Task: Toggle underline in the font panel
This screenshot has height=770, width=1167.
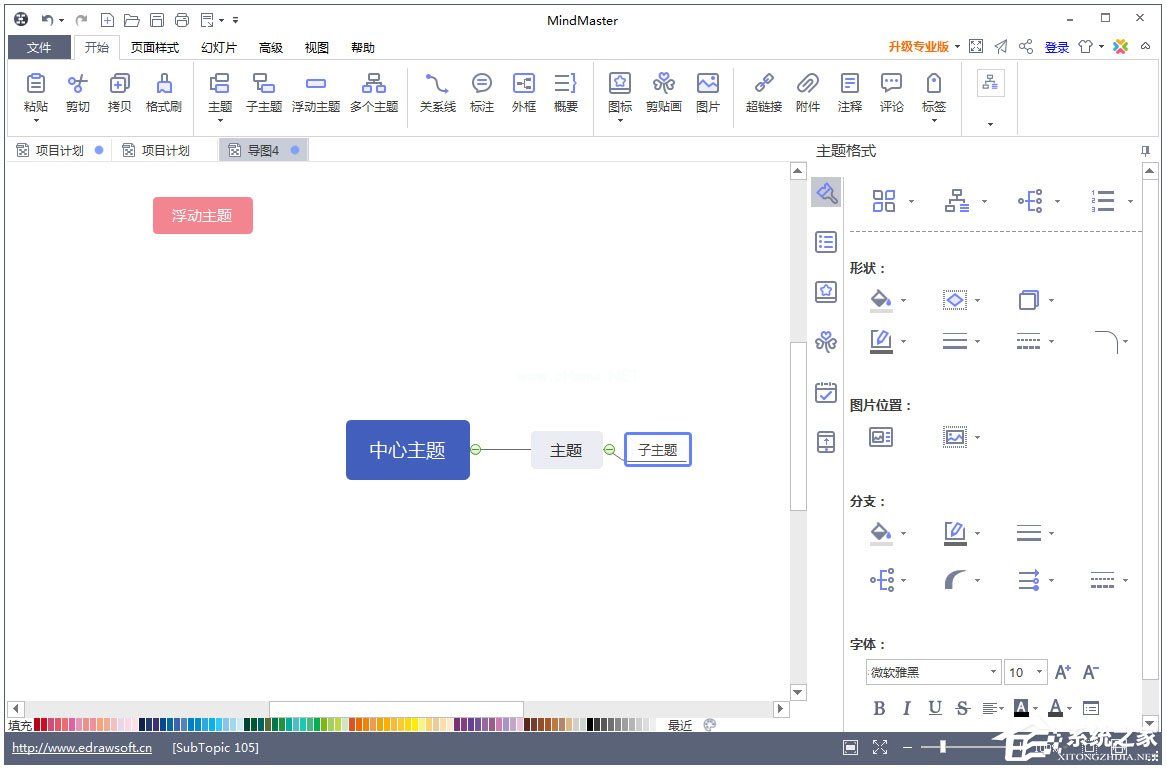Action: coord(933,708)
